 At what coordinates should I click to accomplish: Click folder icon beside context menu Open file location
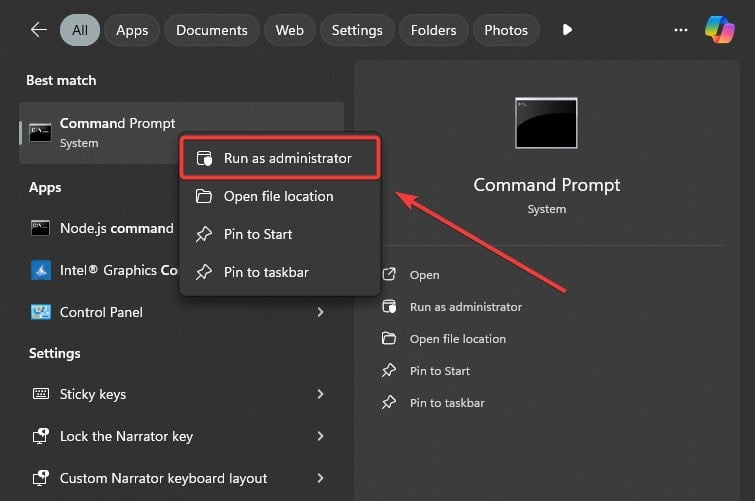[x=204, y=196]
